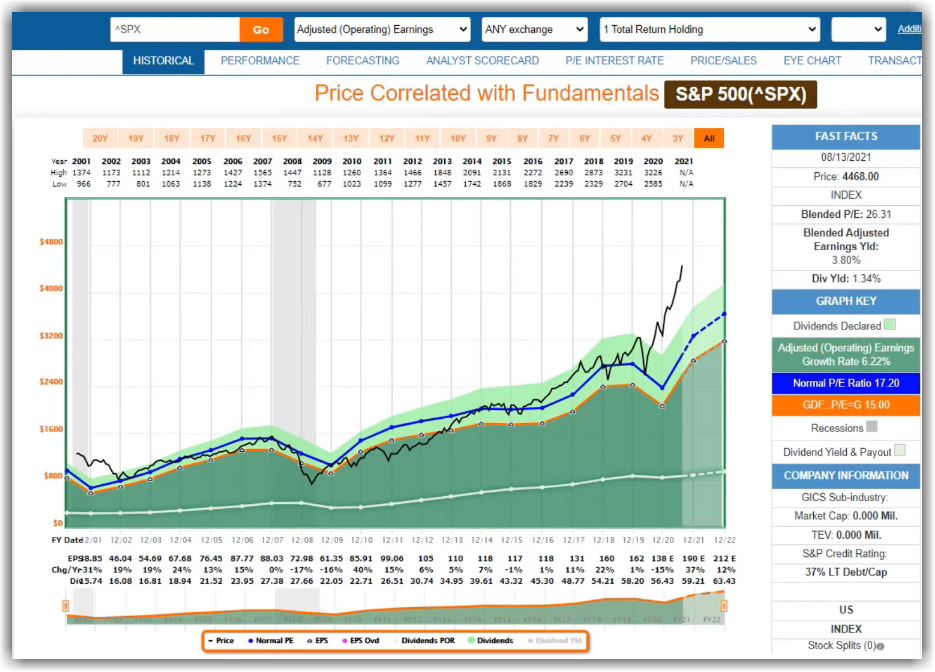
Task: Select the 19Y time range
Action: click(136, 138)
